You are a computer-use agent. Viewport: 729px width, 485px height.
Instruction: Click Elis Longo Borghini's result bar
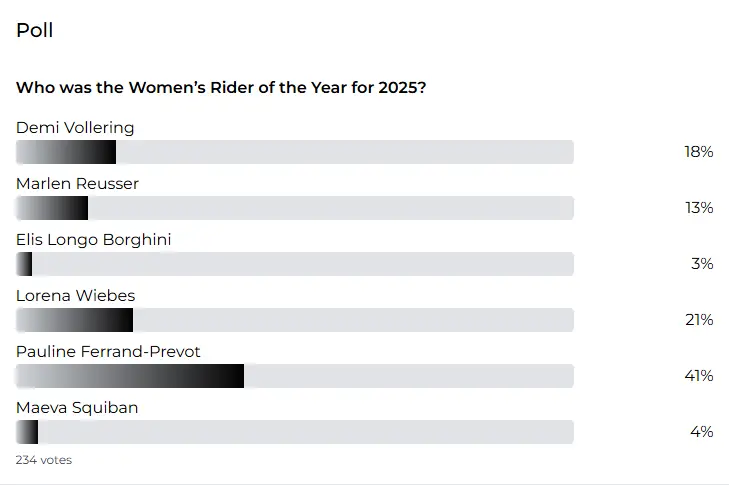[295, 264]
